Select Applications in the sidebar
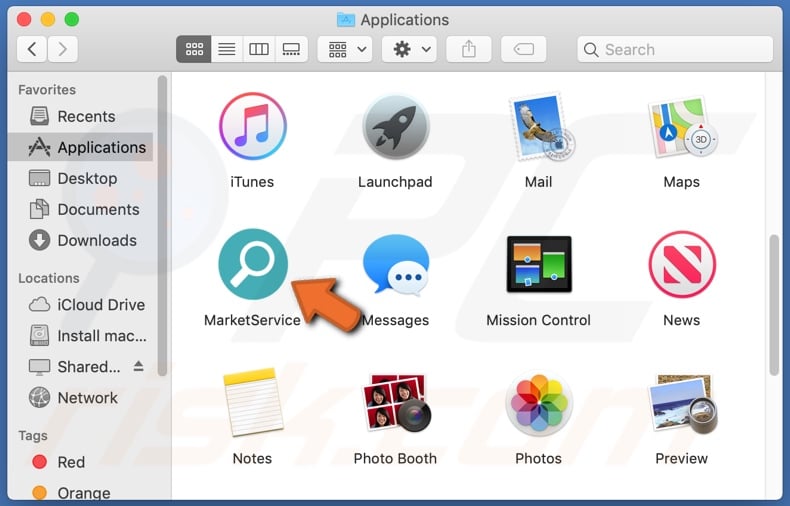Viewport: 790px width, 506px height. click(81, 147)
